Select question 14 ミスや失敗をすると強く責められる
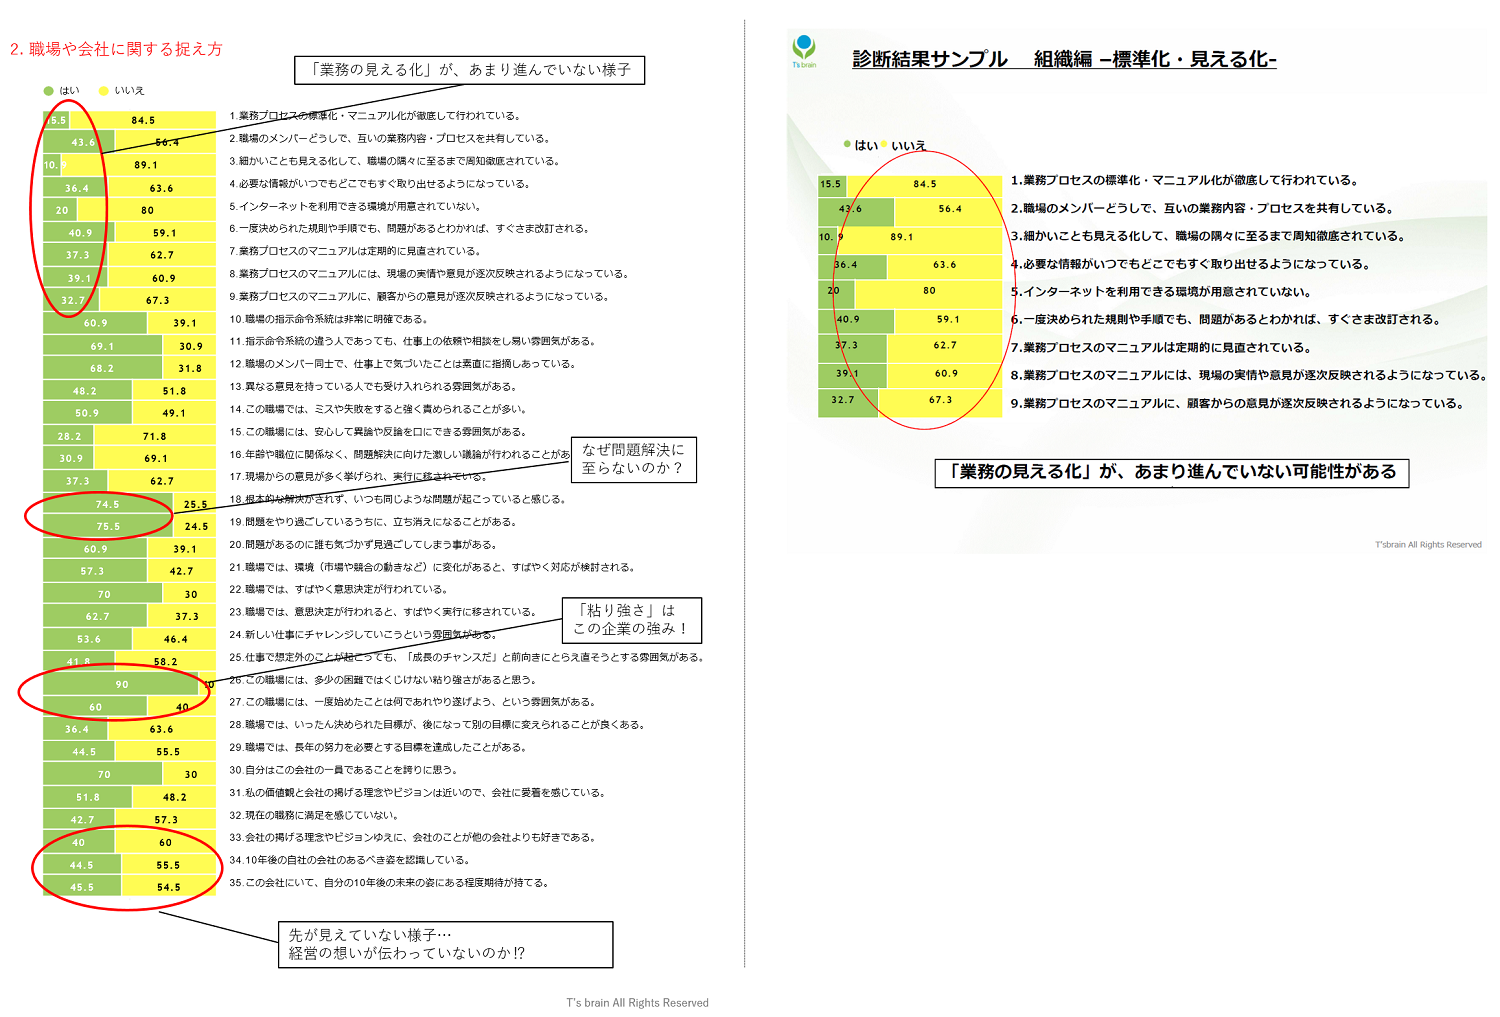The image size is (1500, 1017). point(378,409)
